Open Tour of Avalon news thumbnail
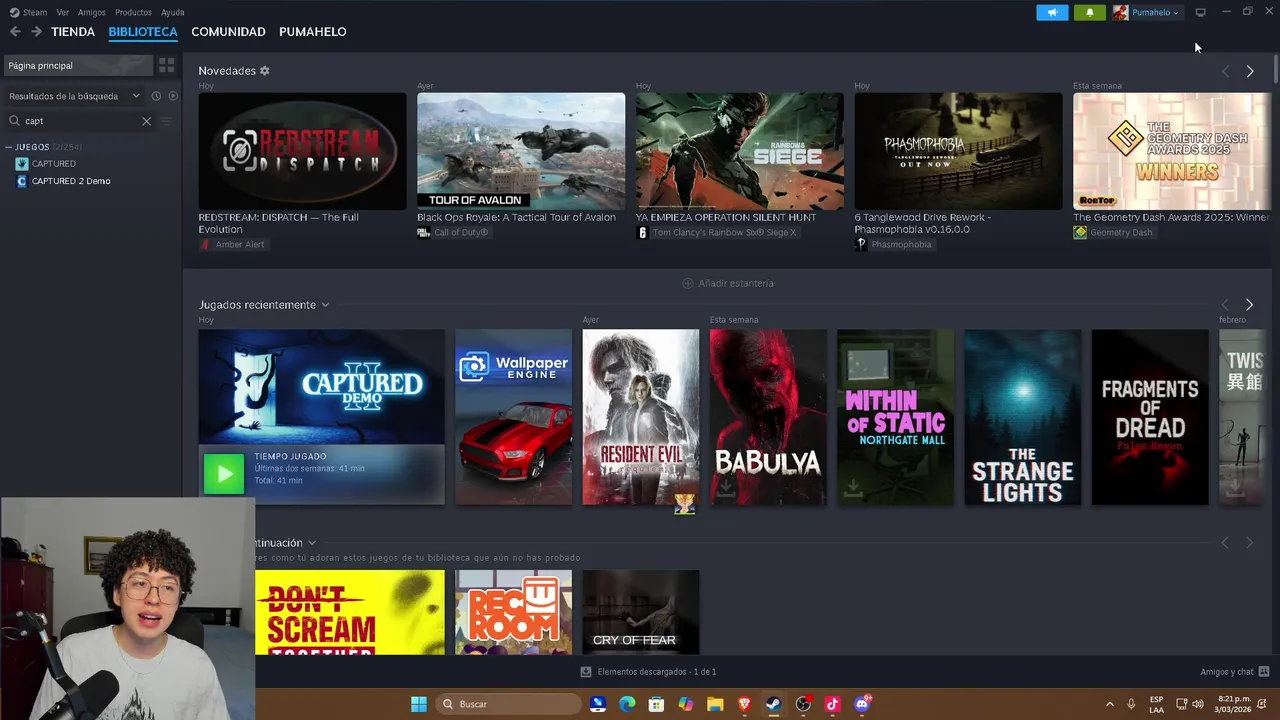Viewport: 1280px width, 720px height. click(x=521, y=151)
